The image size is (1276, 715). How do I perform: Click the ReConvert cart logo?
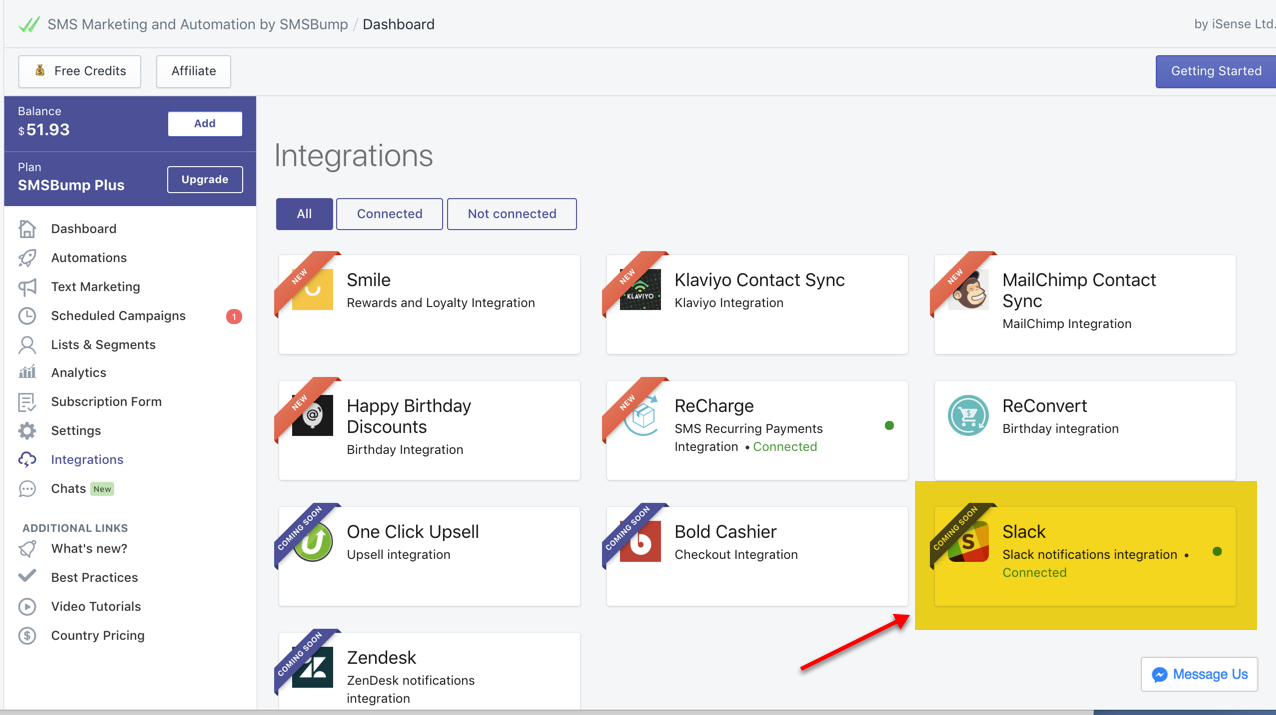968,416
